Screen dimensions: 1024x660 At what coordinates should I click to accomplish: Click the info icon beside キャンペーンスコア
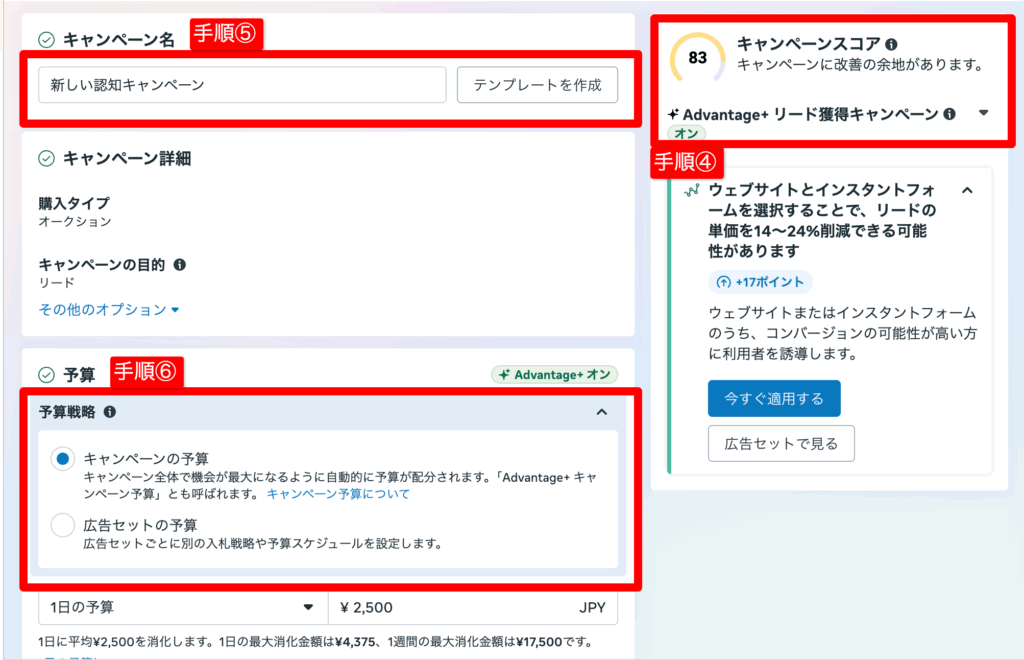tap(891, 44)
